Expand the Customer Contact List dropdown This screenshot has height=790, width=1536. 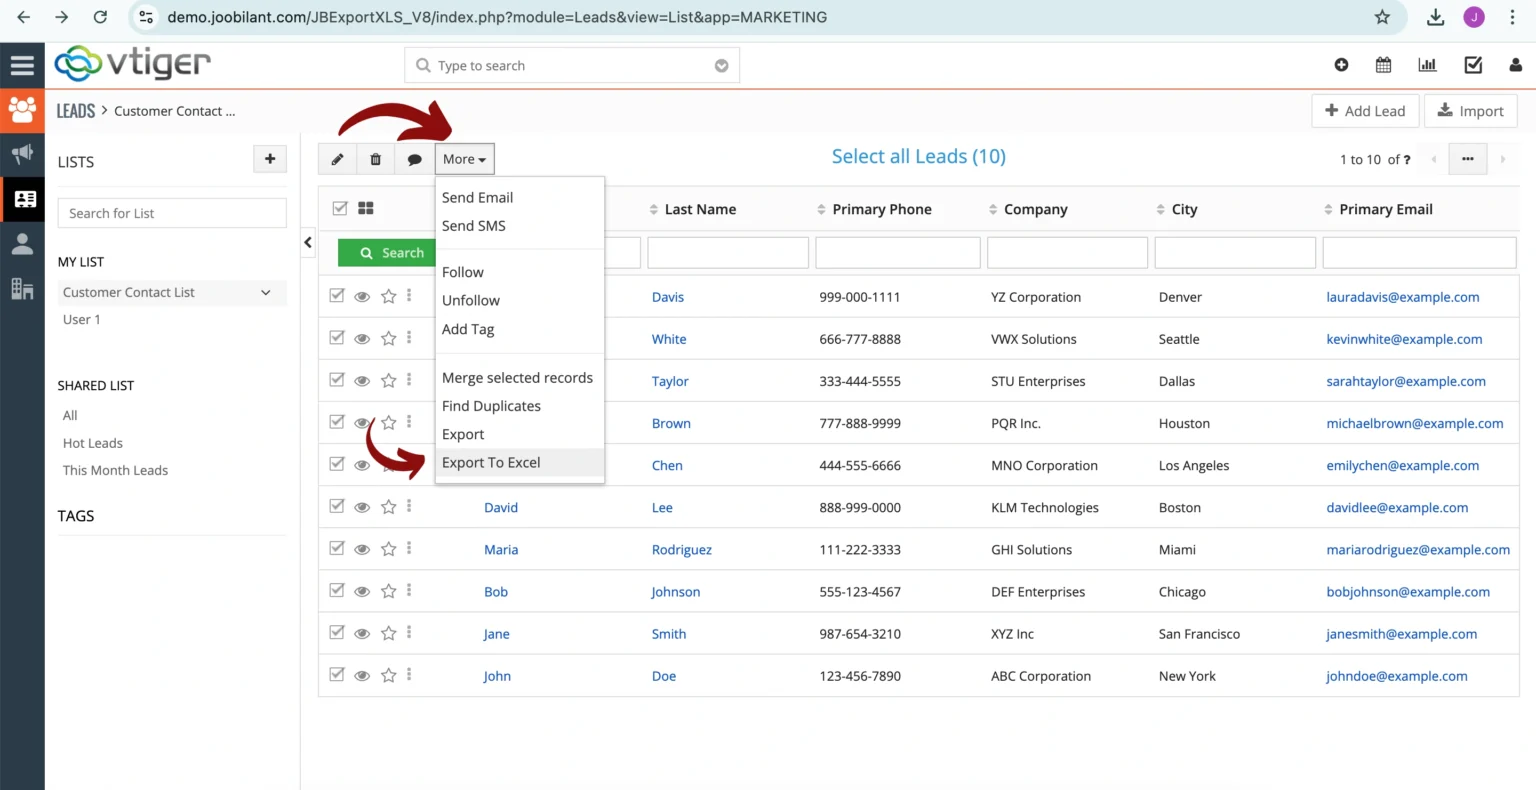click(x=265, y=292)
